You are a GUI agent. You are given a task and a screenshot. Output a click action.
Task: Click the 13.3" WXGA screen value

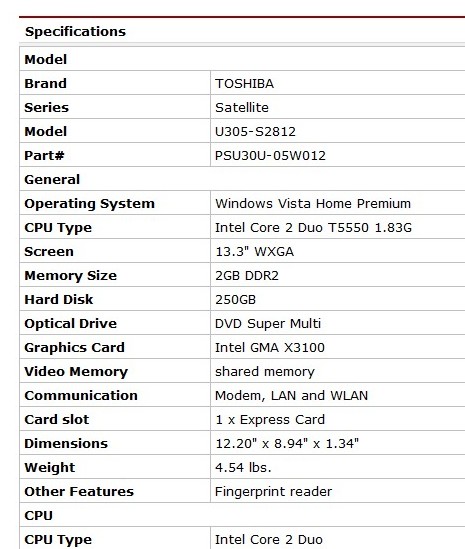[254, 251]
